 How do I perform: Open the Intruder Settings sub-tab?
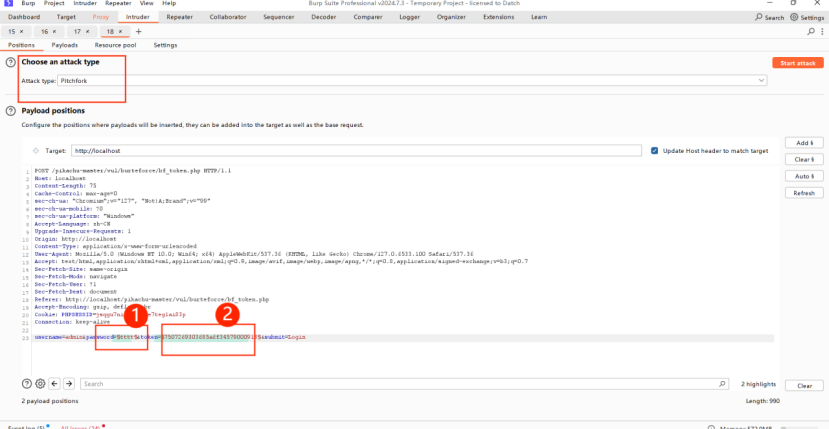(165, 45)
